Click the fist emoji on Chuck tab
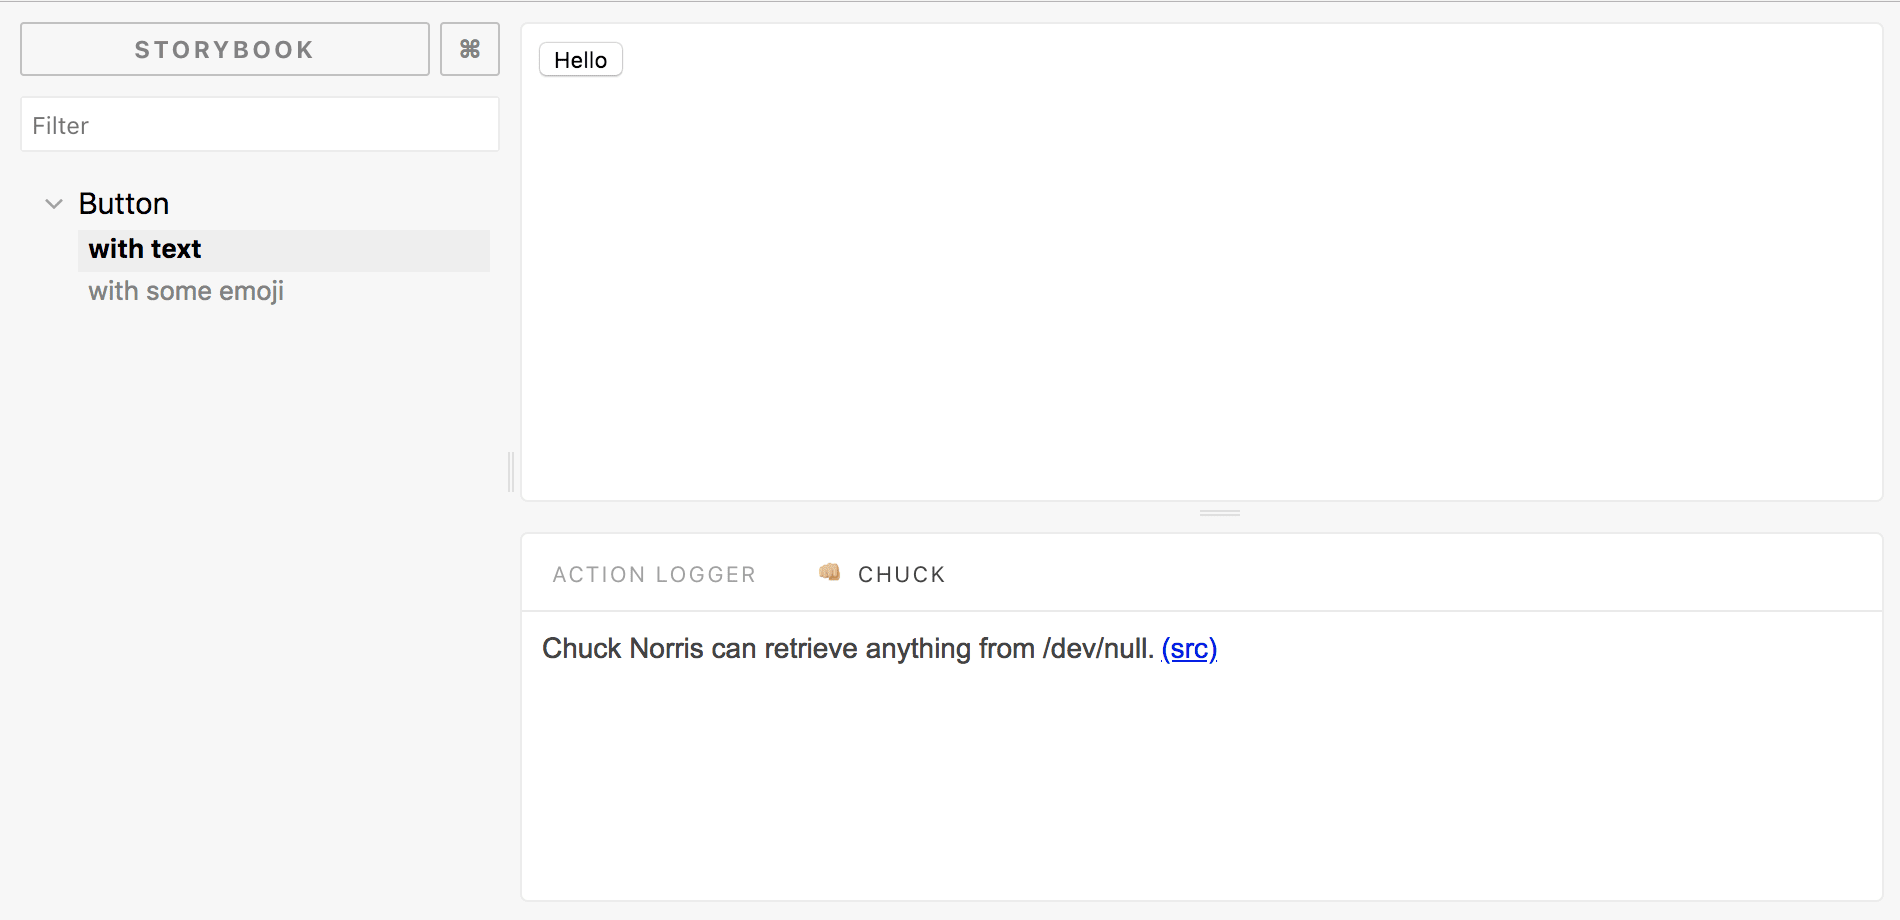The image size is (1900, 920). 829,572
